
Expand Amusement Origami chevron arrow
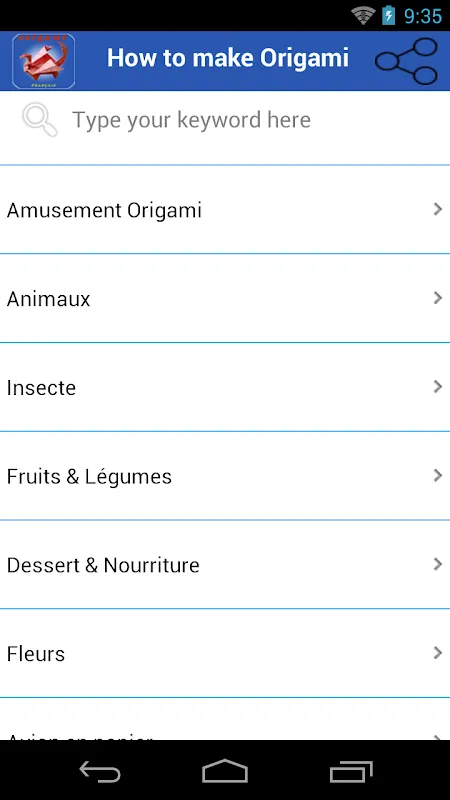(x=437, y=209)
